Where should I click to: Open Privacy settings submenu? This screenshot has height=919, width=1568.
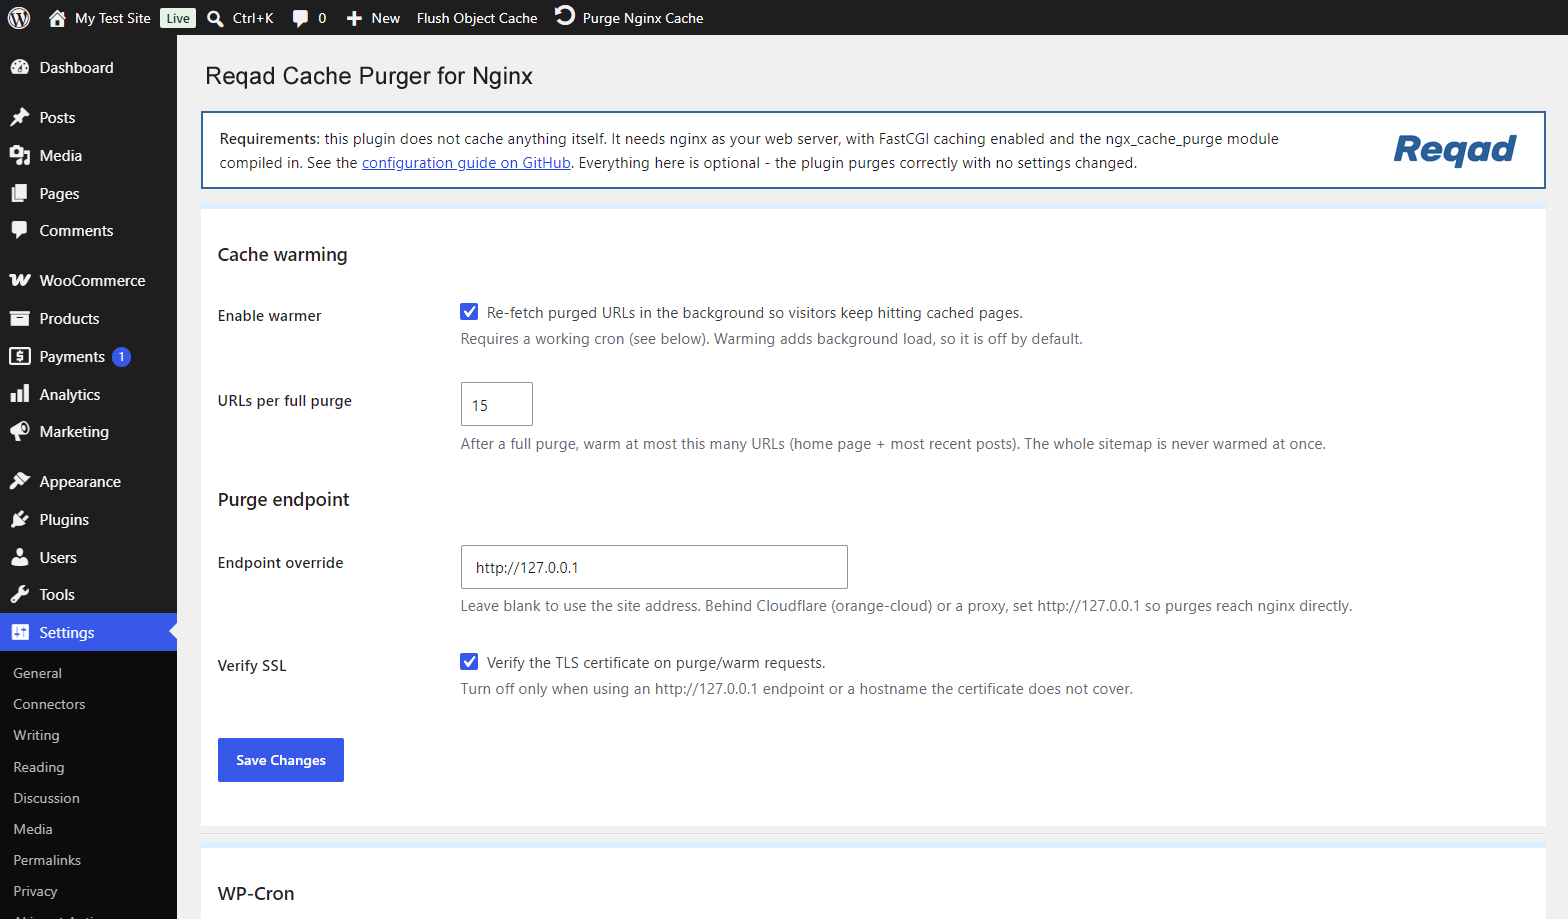coord(35,891)
